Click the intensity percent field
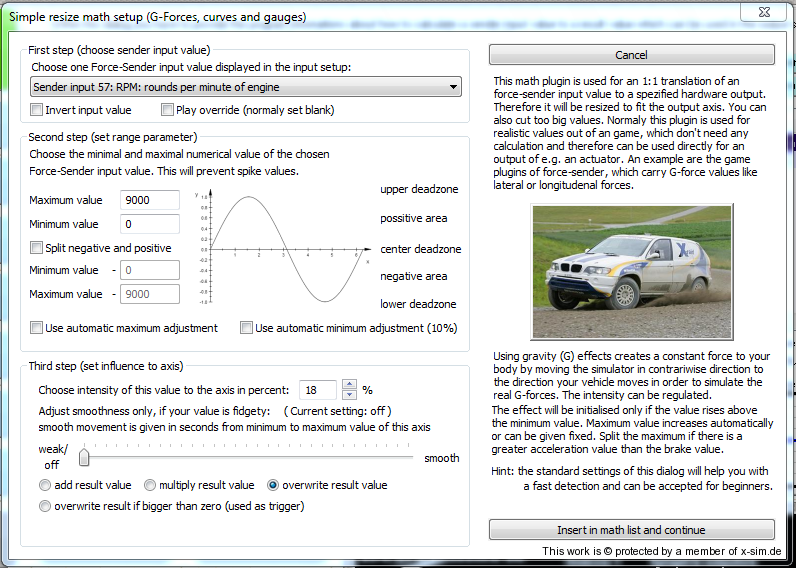The height and width of the screenshot is (568, 796). pyautogui.click(x=318, y=390)
